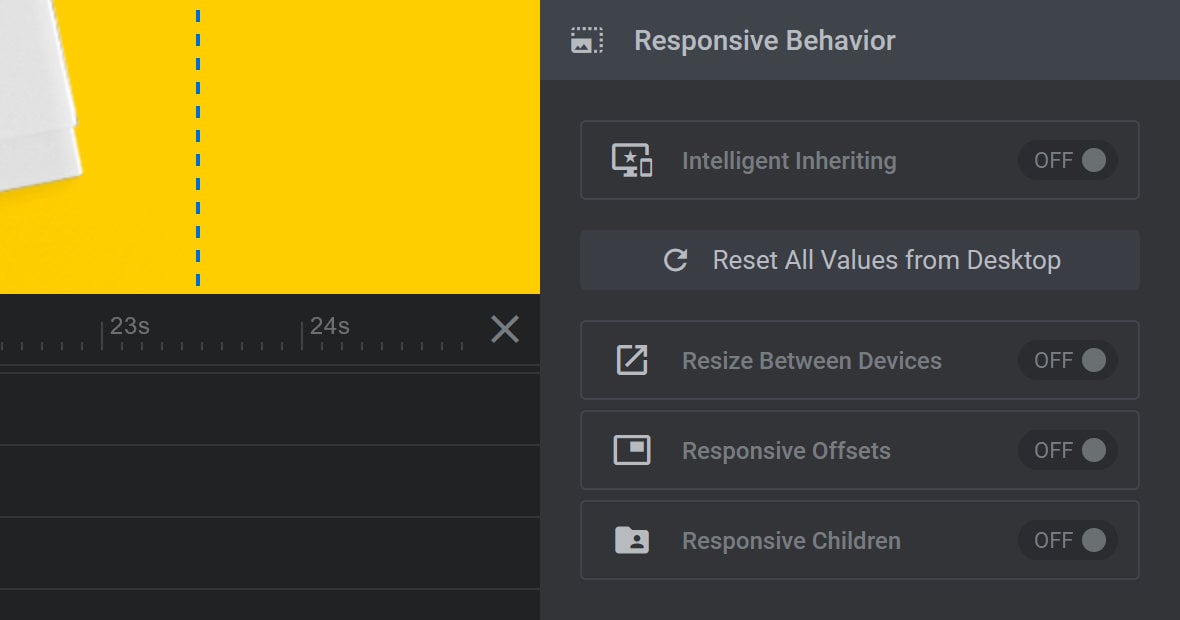Click the Responsive Children label

[791, 541]
